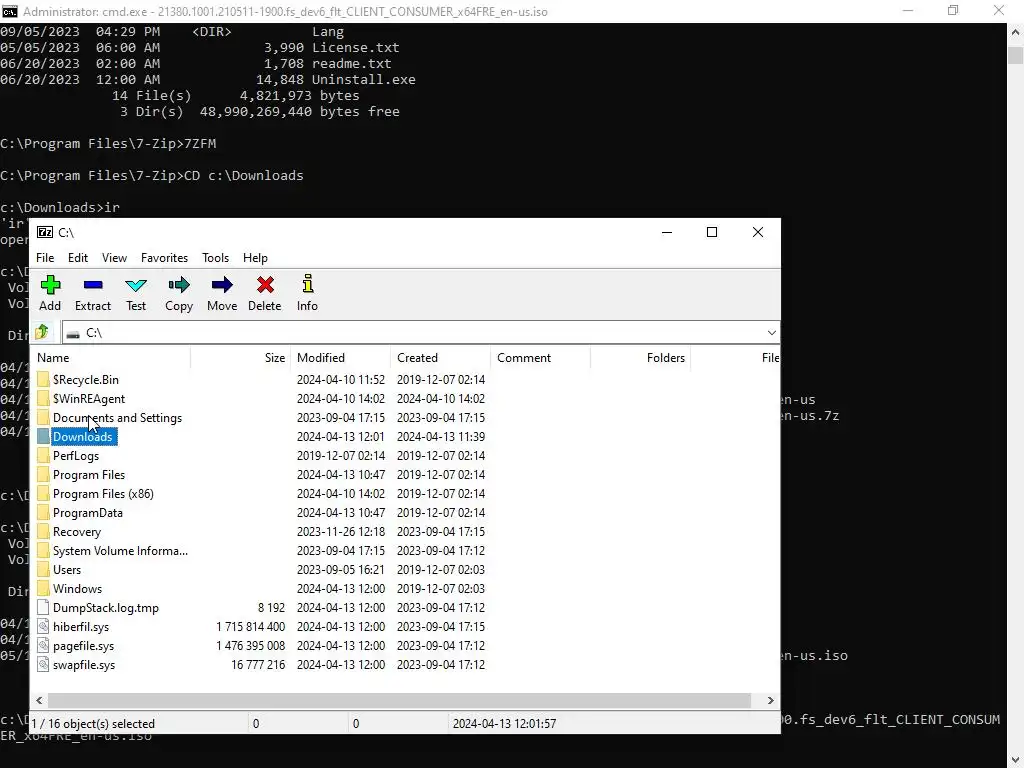Select the swapfile.sys file icon
Screen dimensions: 1024x768
pyautogui.click(x=43, y=664)
